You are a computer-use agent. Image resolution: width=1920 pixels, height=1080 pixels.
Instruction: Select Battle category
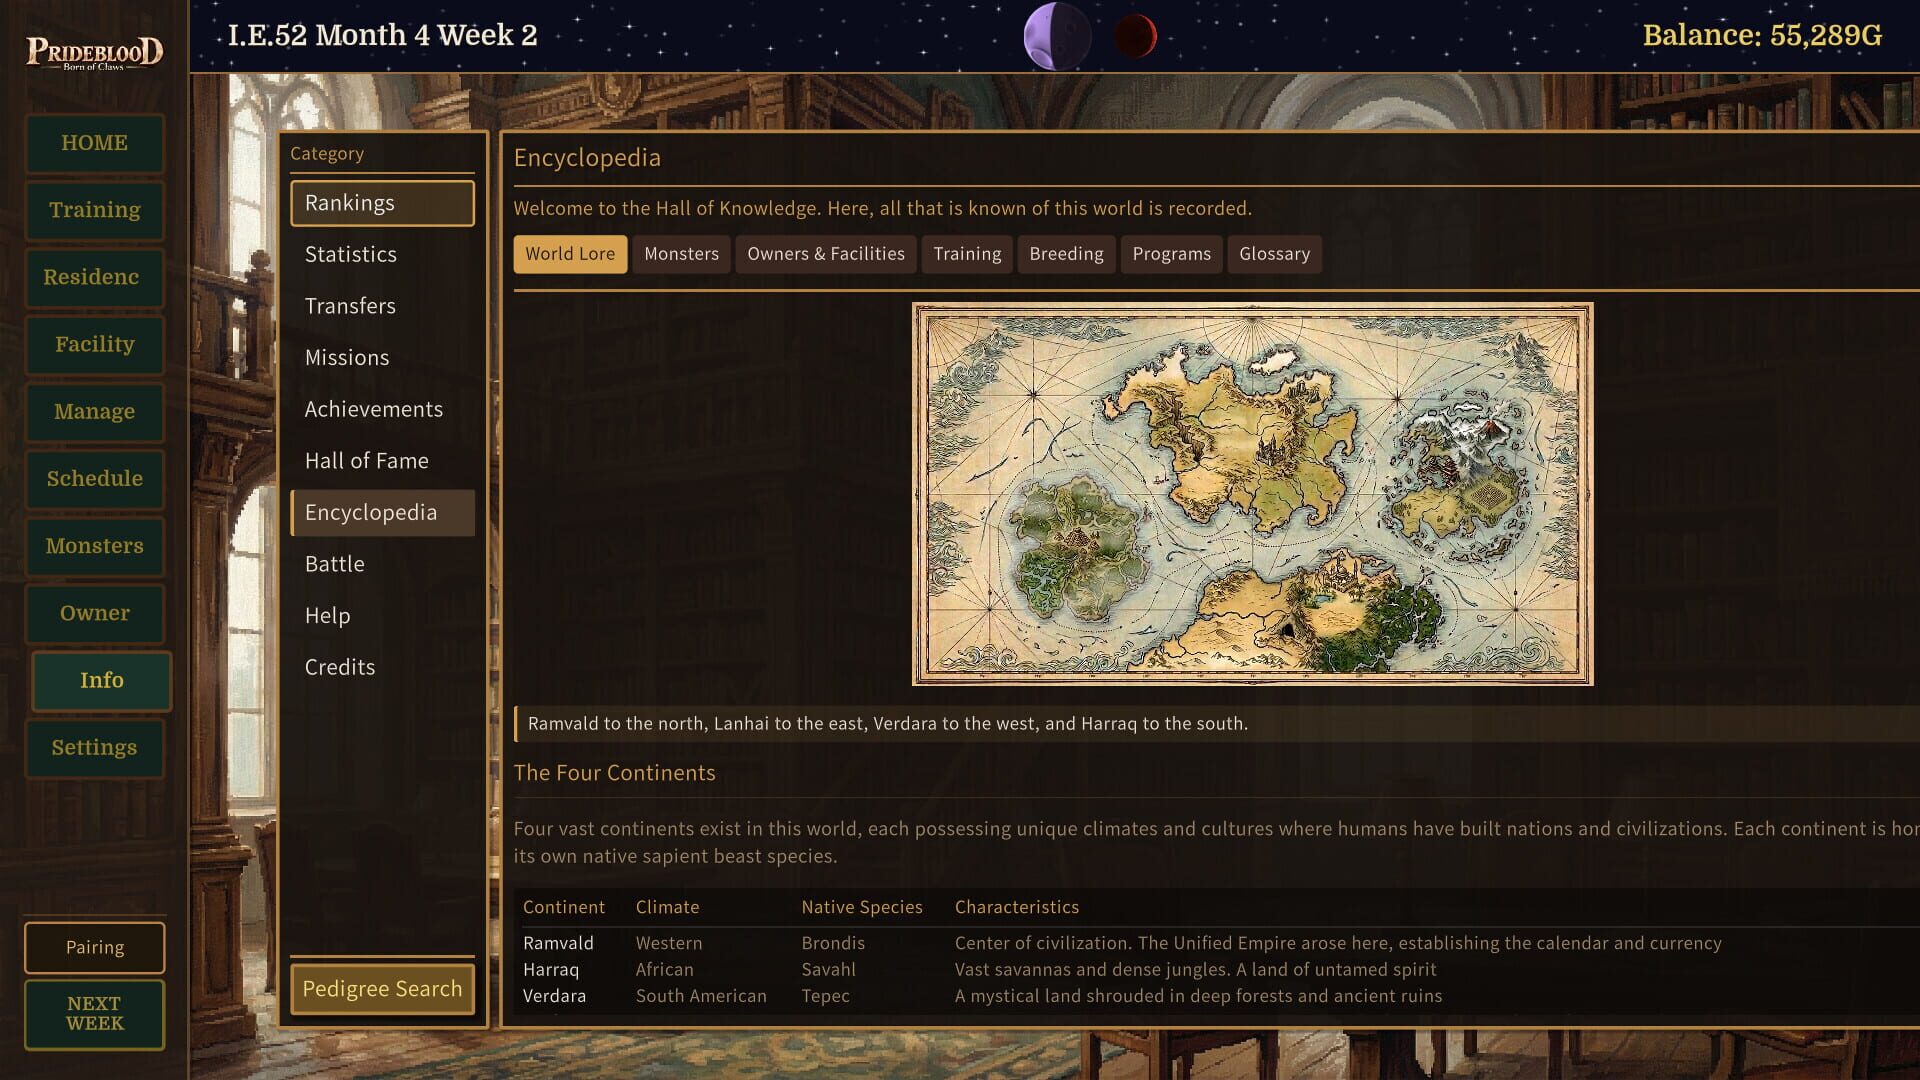point(382,564)
